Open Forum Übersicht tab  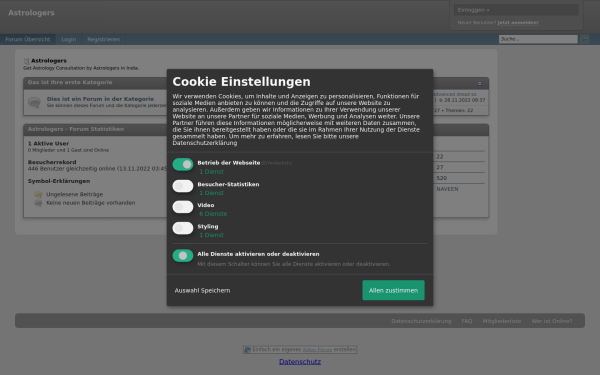tap(28, 39)
